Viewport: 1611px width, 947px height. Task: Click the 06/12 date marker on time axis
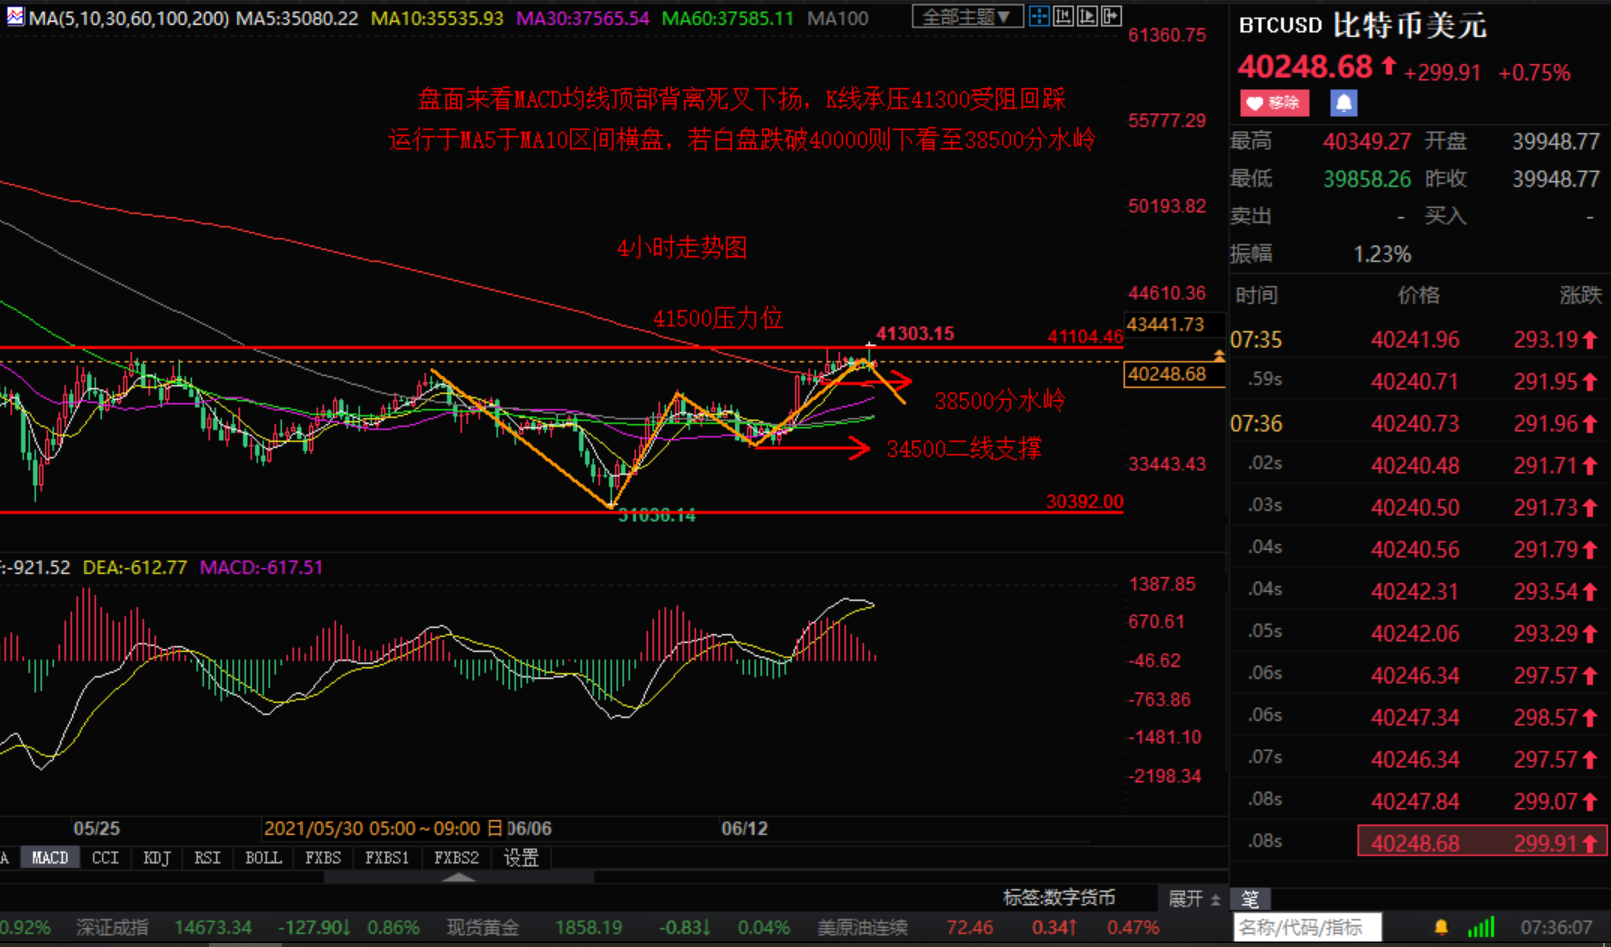[x=745, y=828]
